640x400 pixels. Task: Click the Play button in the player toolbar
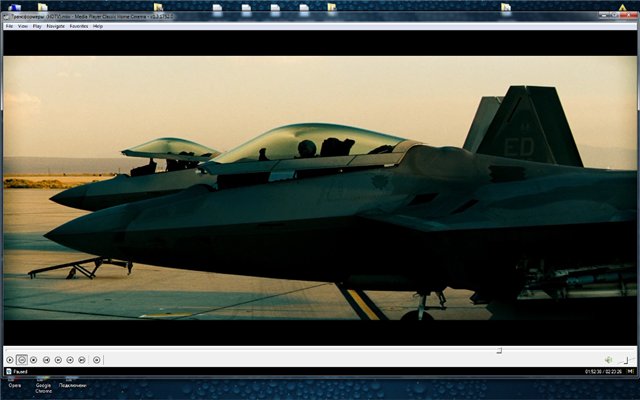(x=9, y=360)
